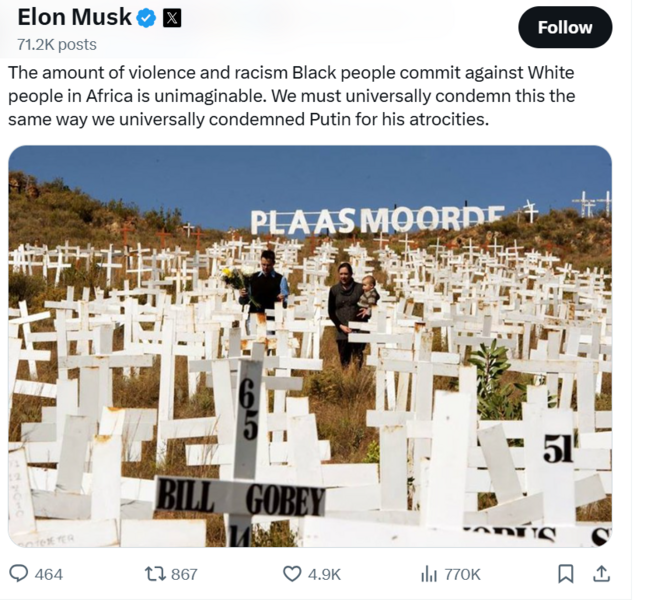Click the blue verified checkmark badge

[x=146, y=18]
